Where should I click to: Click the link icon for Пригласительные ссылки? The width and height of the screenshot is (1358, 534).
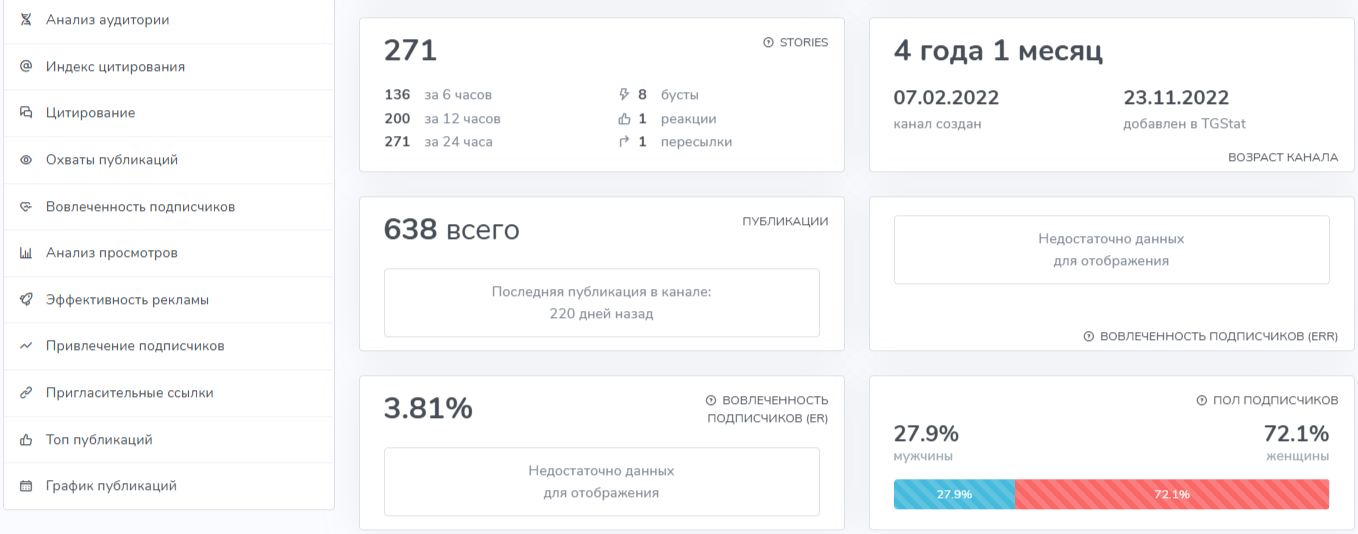pyautogui.click(x=26, y=393)
